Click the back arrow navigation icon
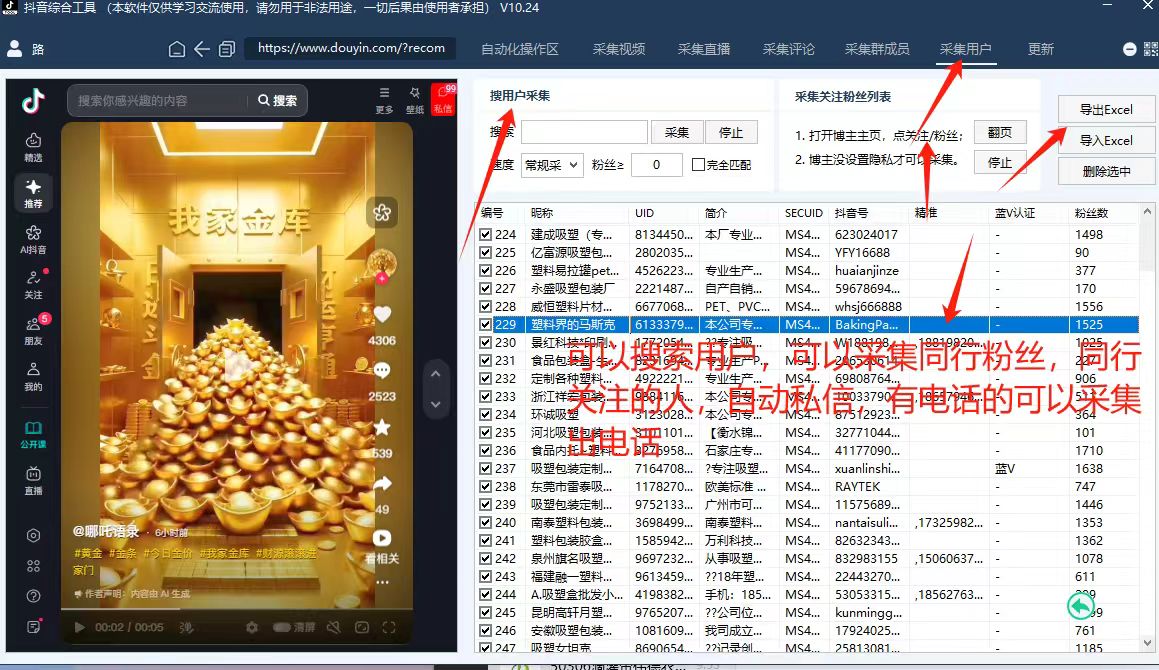 (x=202, y=49)
